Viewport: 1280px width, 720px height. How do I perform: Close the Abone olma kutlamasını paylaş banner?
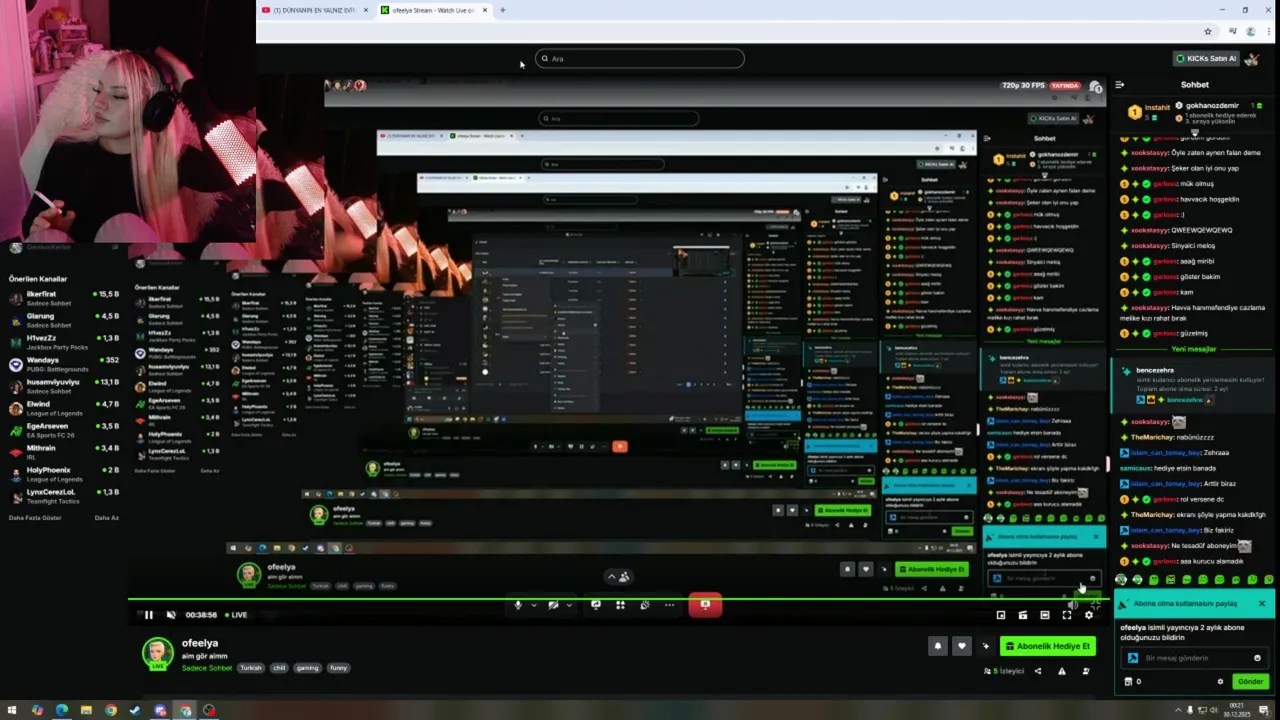[x=1261, y=603]
